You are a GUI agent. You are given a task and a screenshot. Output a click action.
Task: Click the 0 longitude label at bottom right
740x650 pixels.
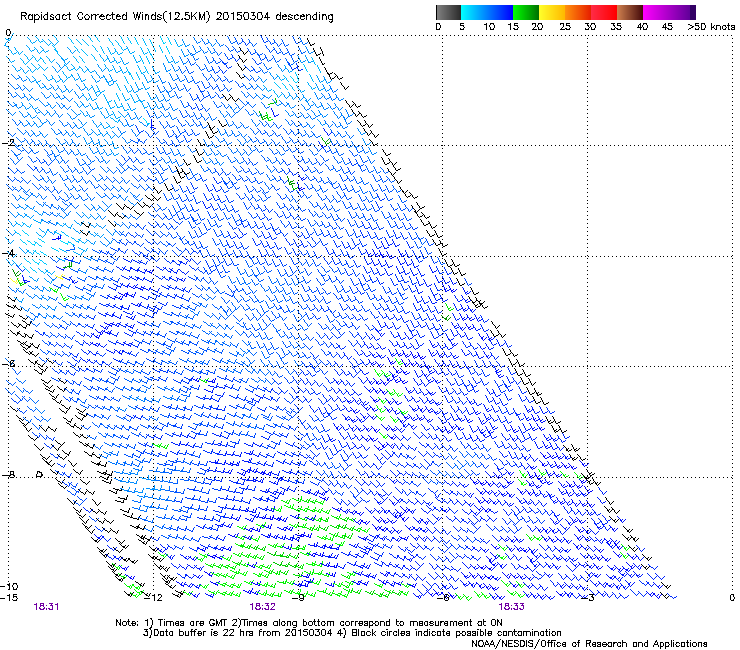(x=732, y=598)
